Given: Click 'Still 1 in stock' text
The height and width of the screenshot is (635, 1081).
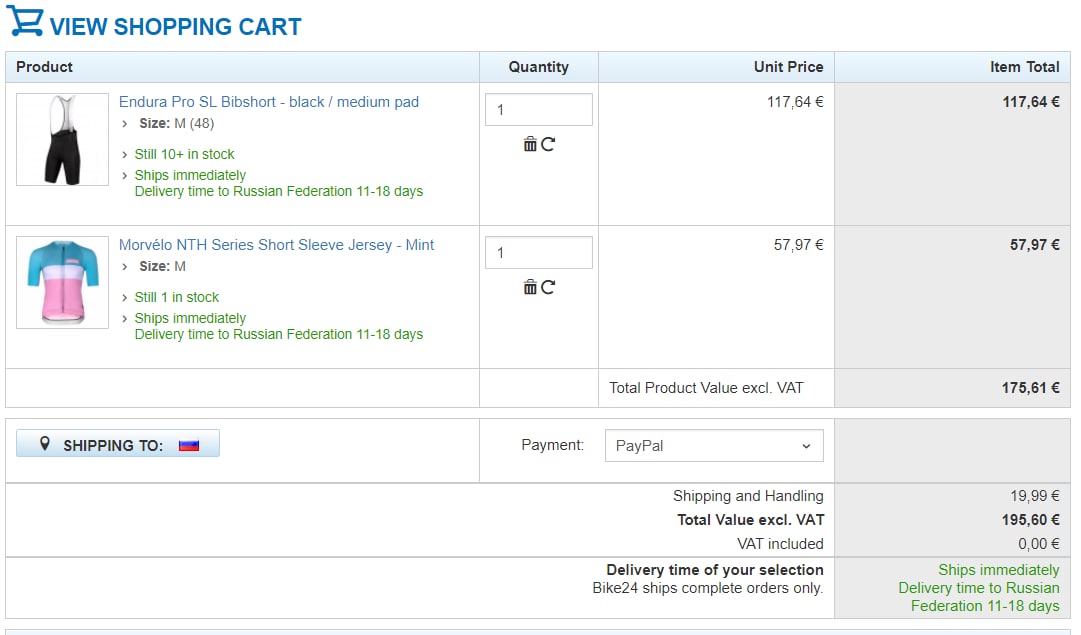Looking at the screenshot, I should coord(176,297).
